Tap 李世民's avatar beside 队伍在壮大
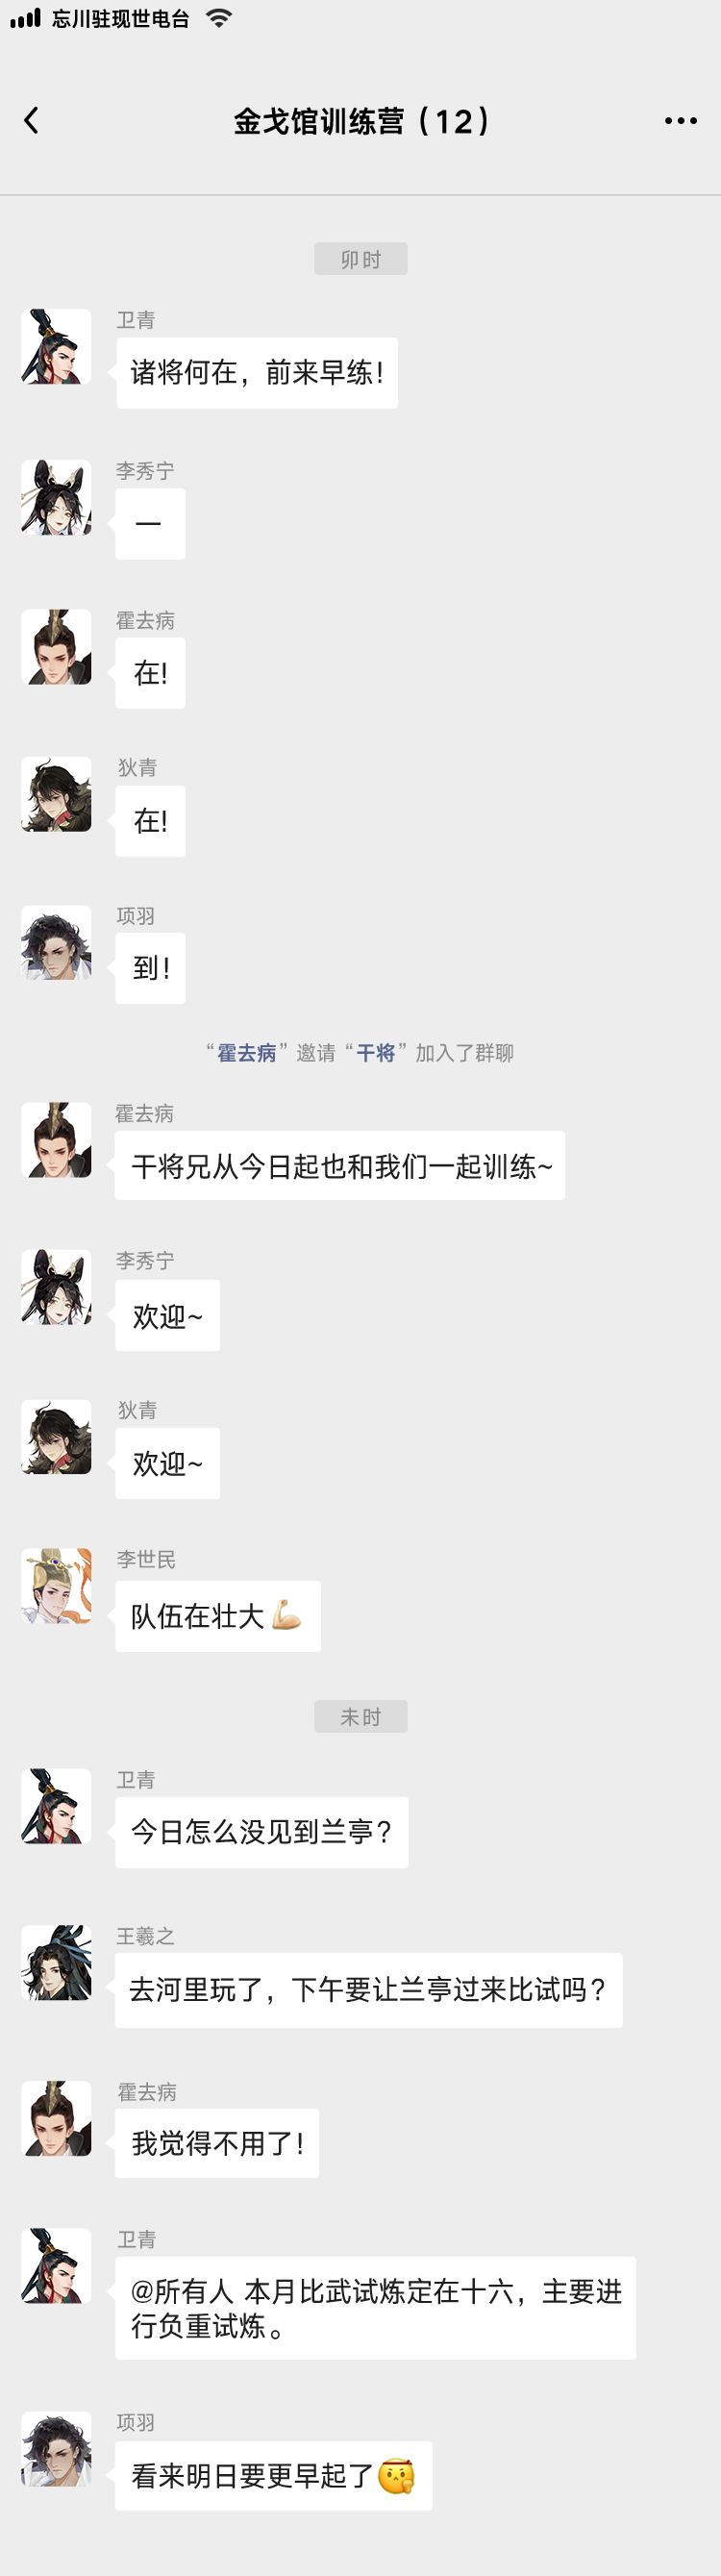 [x=56, y=1586]
